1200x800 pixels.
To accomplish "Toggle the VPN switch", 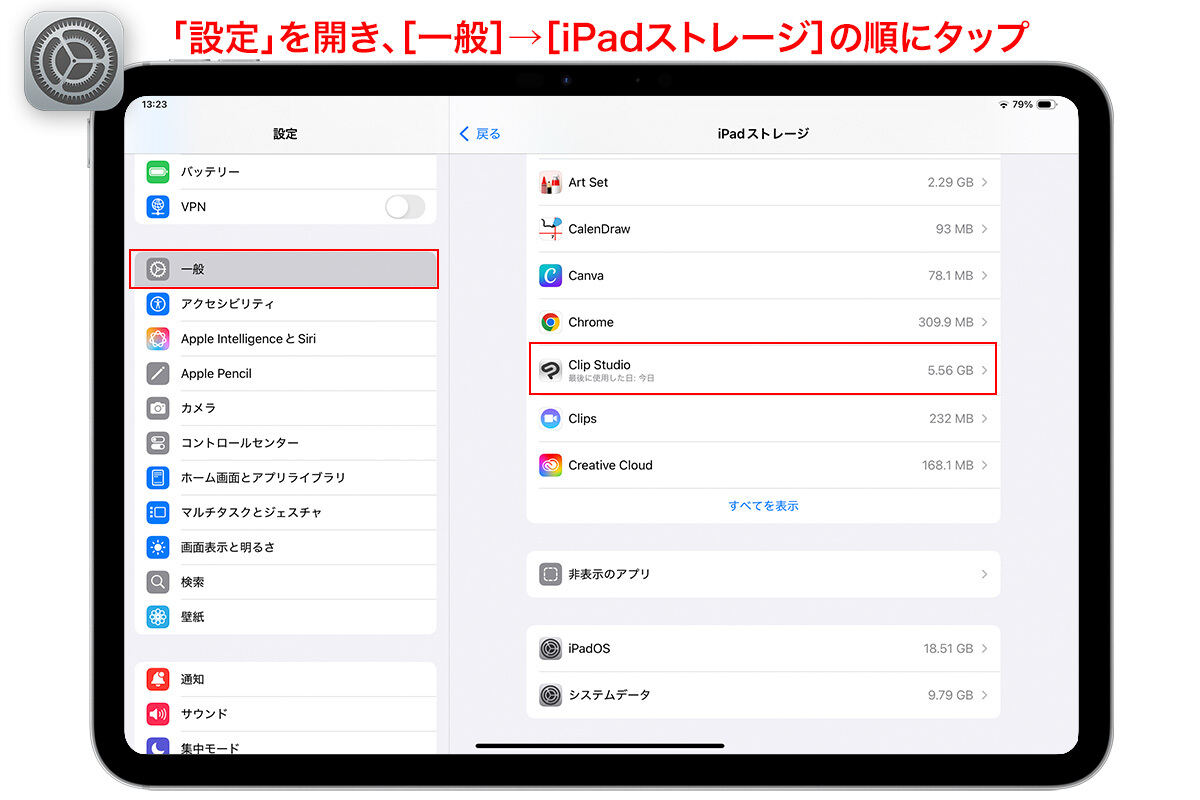I will [405, 207].
